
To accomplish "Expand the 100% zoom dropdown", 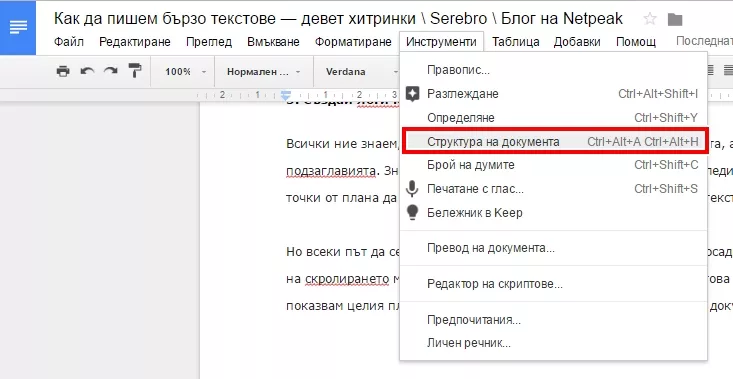I will (x=185, y=72).
